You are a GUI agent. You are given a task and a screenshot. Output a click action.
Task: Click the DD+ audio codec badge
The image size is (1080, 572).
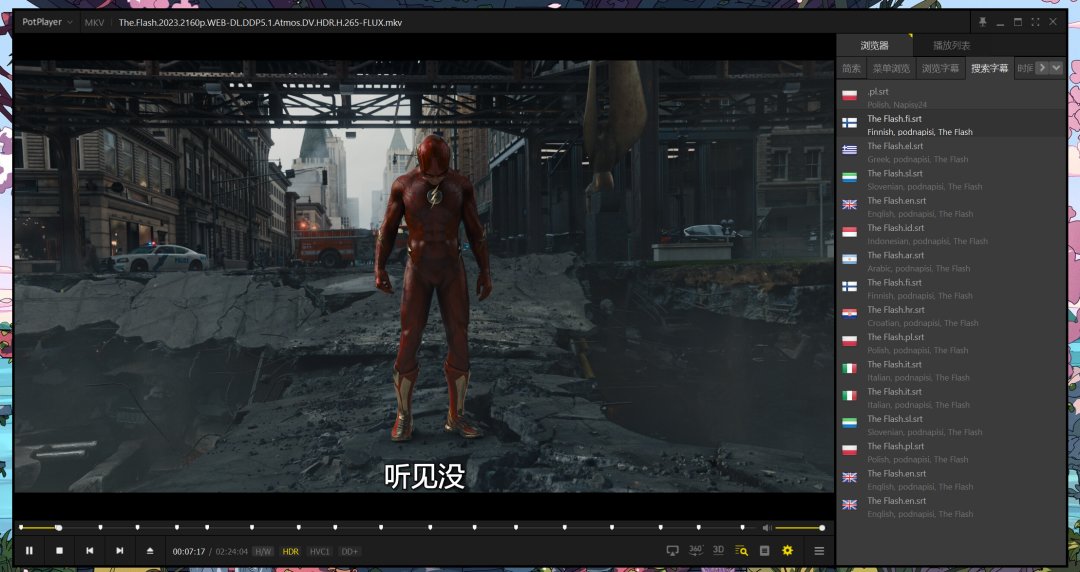[x=349, y=551]
